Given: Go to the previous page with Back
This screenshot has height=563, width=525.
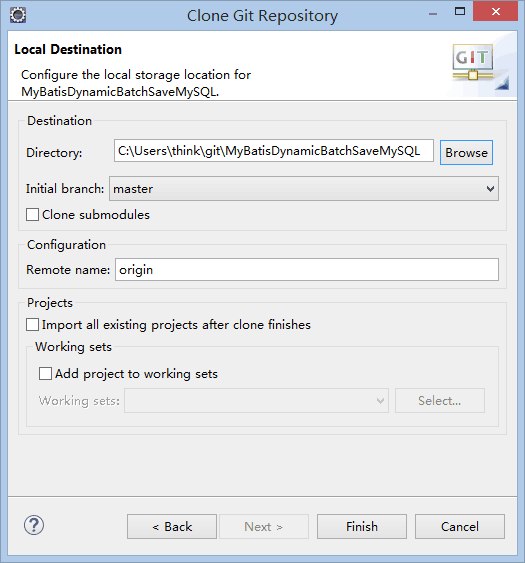Looking at the screenshot, I should tap(172, 527).
